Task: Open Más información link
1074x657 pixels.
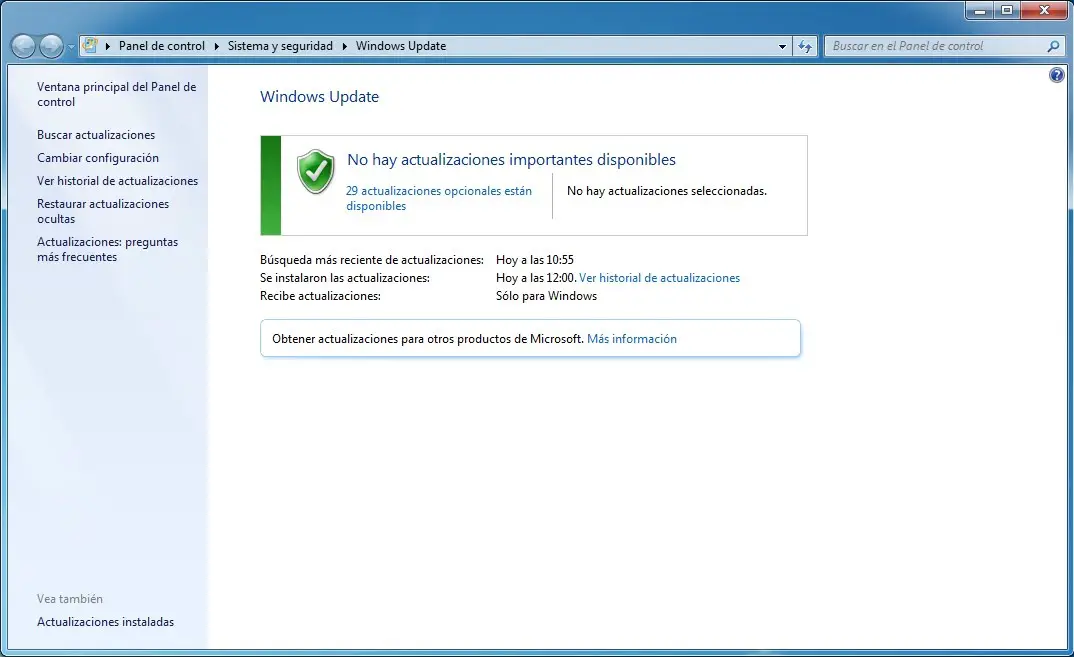Action: [632, 339]
